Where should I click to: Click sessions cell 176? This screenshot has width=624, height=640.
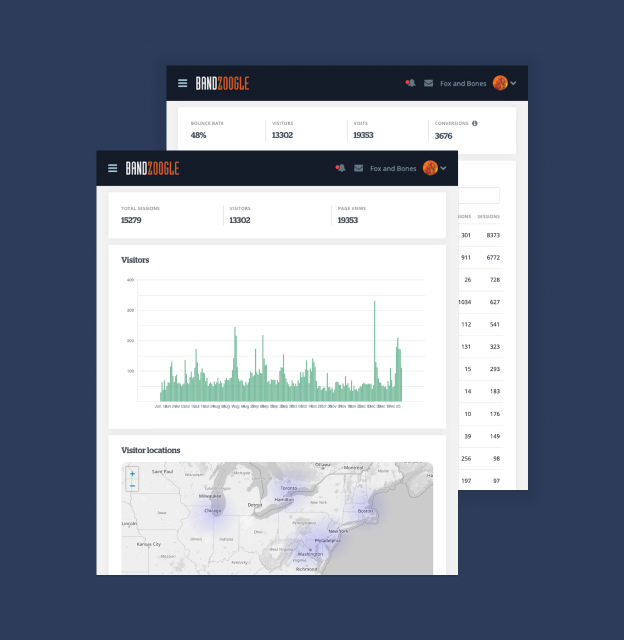point(495,414)
